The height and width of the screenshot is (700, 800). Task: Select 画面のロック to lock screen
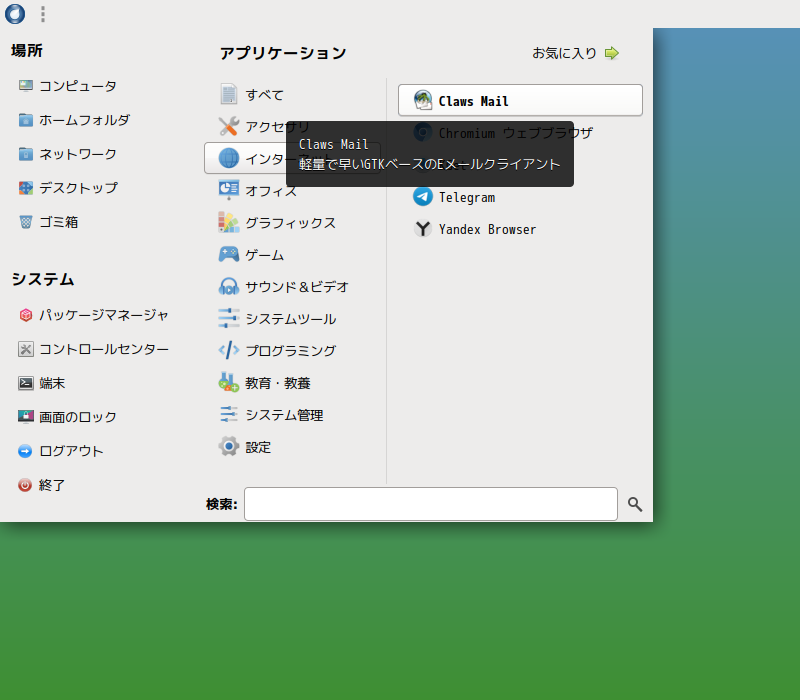click(67, 417)
